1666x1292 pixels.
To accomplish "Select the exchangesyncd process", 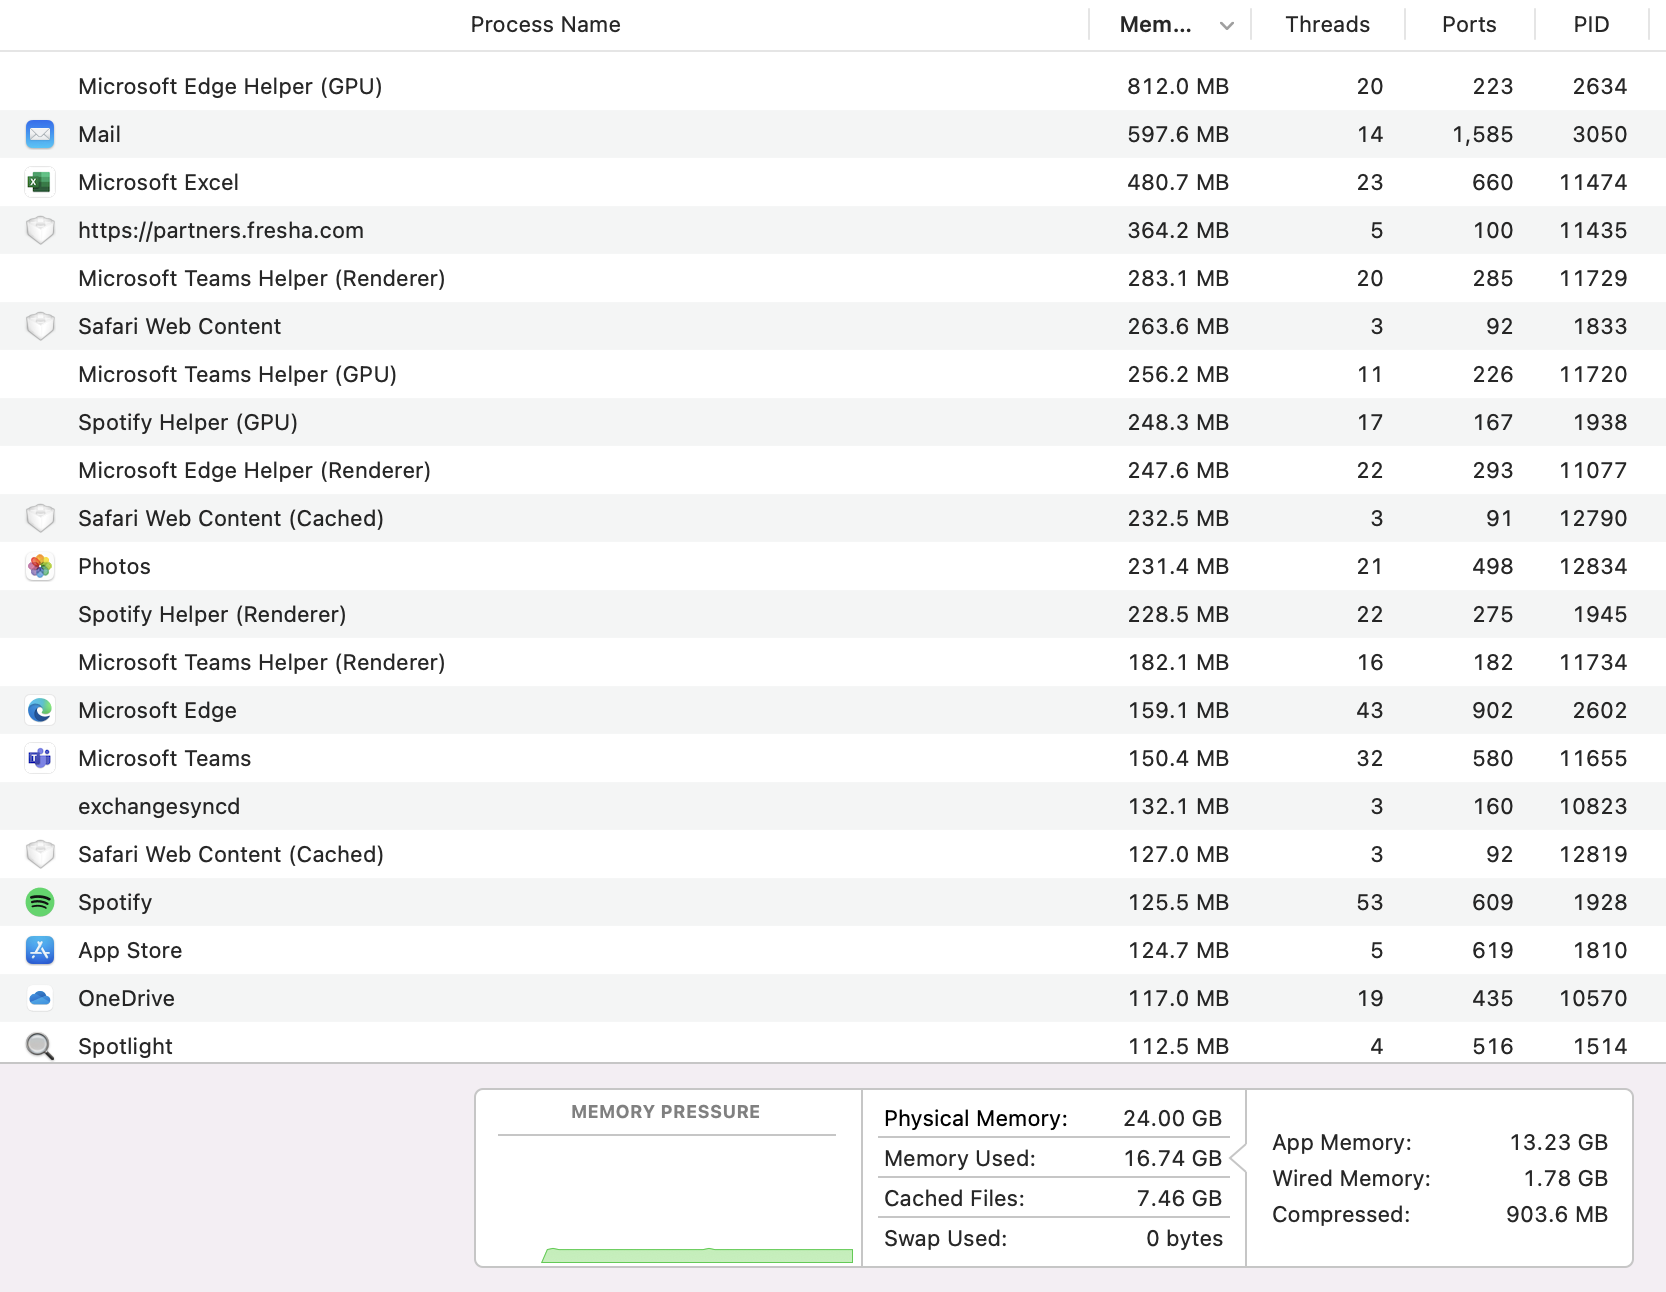I will pyautogui.click(x=159, y=806).
